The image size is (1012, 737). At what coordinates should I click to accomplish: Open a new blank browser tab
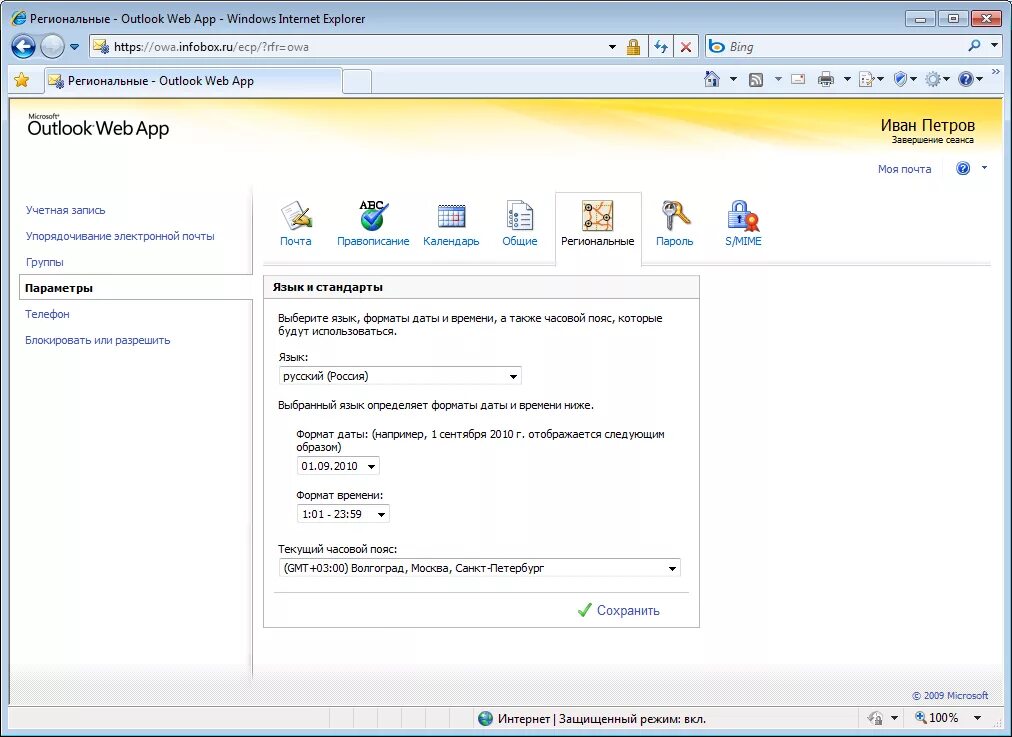click(357, 81)
